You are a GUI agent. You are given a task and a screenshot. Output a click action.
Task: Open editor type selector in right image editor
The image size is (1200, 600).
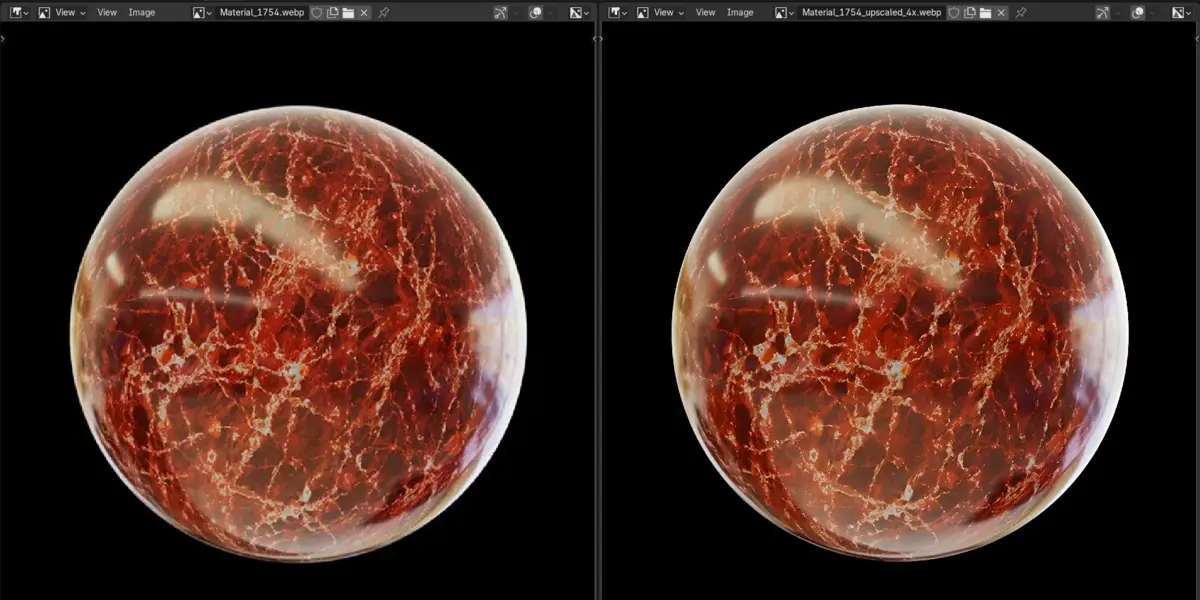point(618,12)
